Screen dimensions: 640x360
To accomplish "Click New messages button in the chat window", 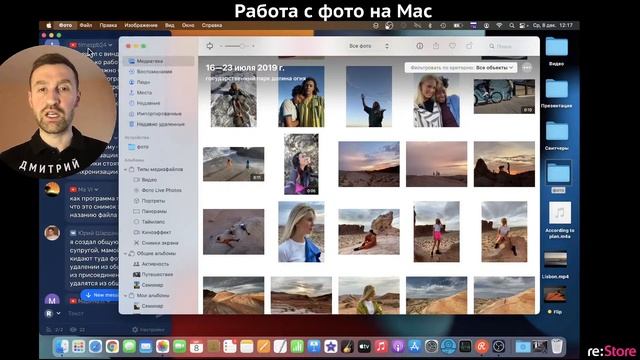I will click(x=100, y=295).
